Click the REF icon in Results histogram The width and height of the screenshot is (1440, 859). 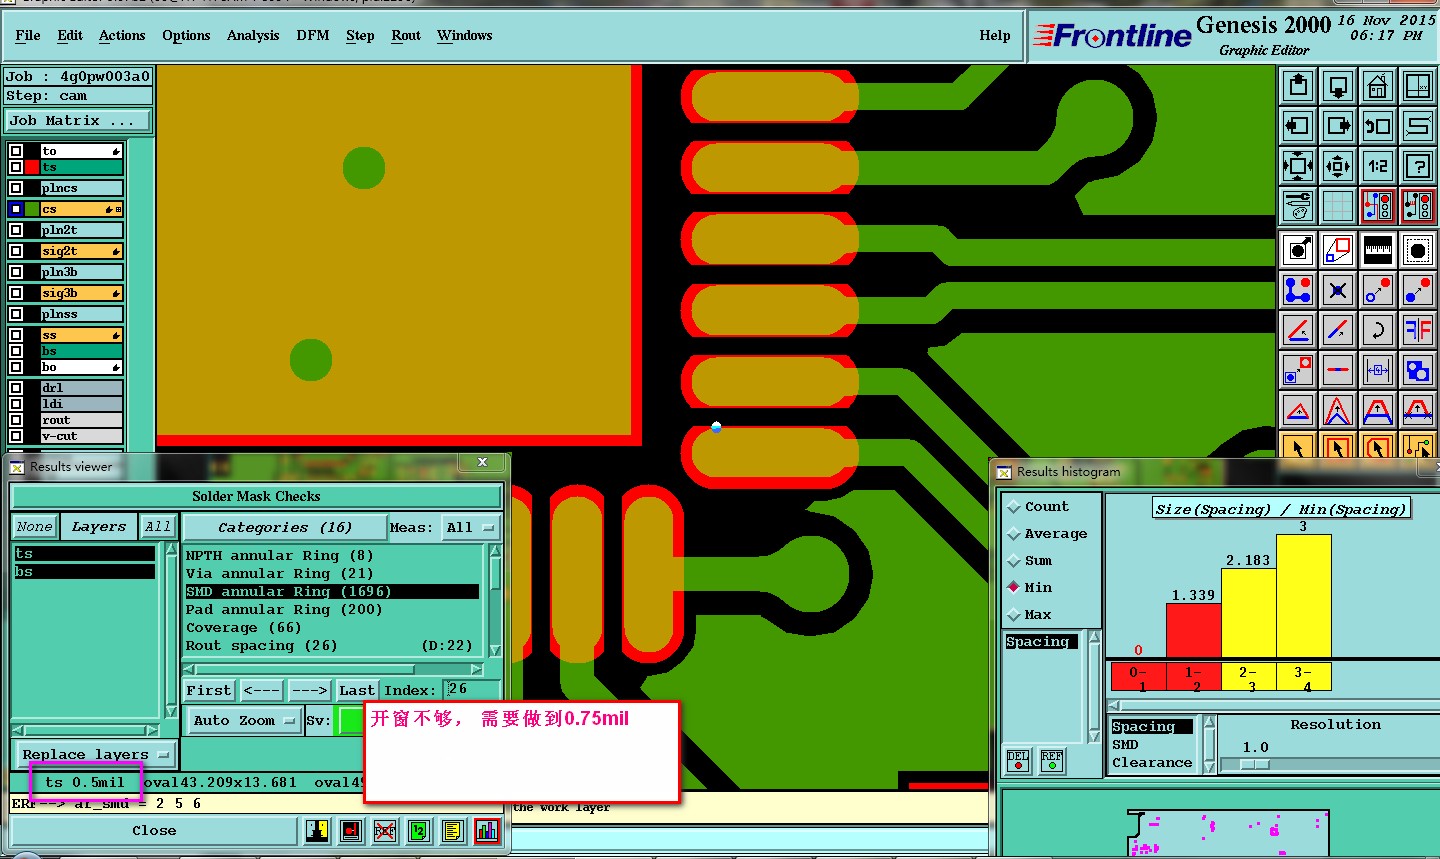coord(1052,761)
